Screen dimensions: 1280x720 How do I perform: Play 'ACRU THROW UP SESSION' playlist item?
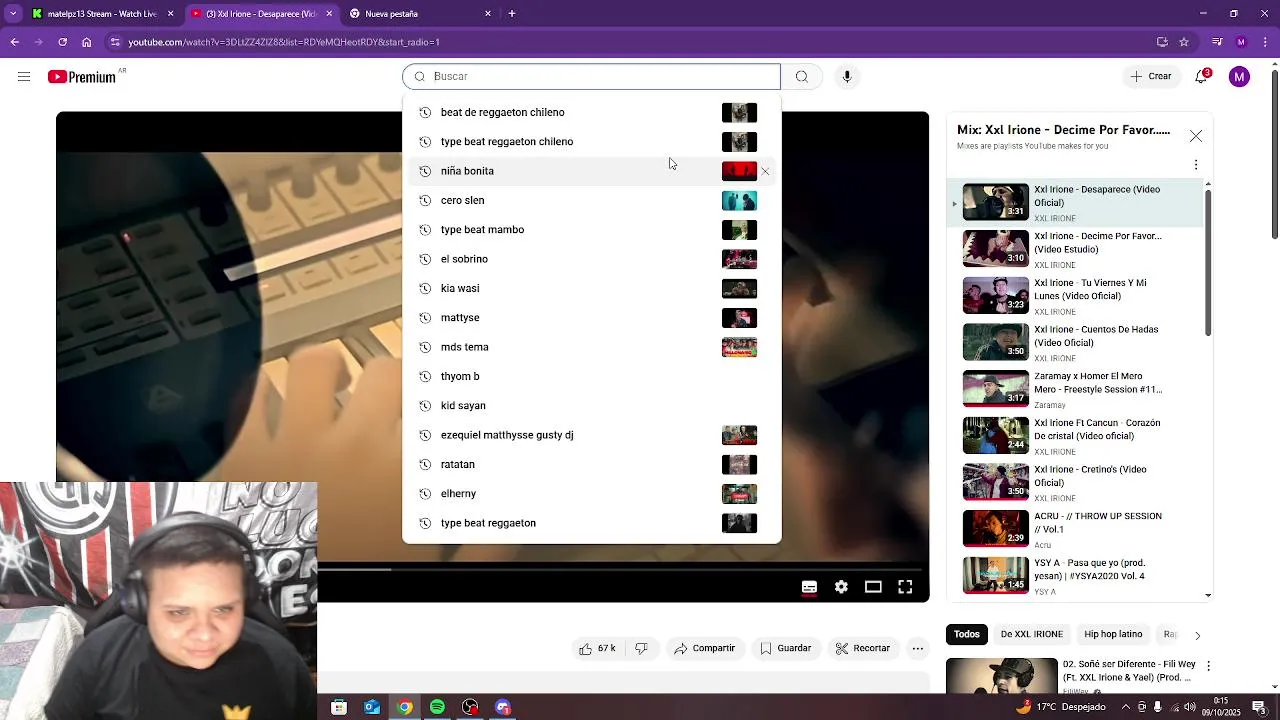click(1075, 530)
